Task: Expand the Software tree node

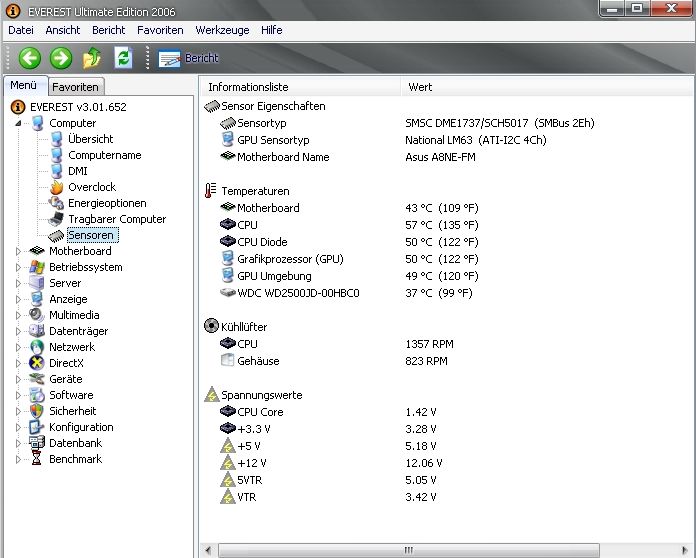Action: pyautogui.click(x=18, y=395)
